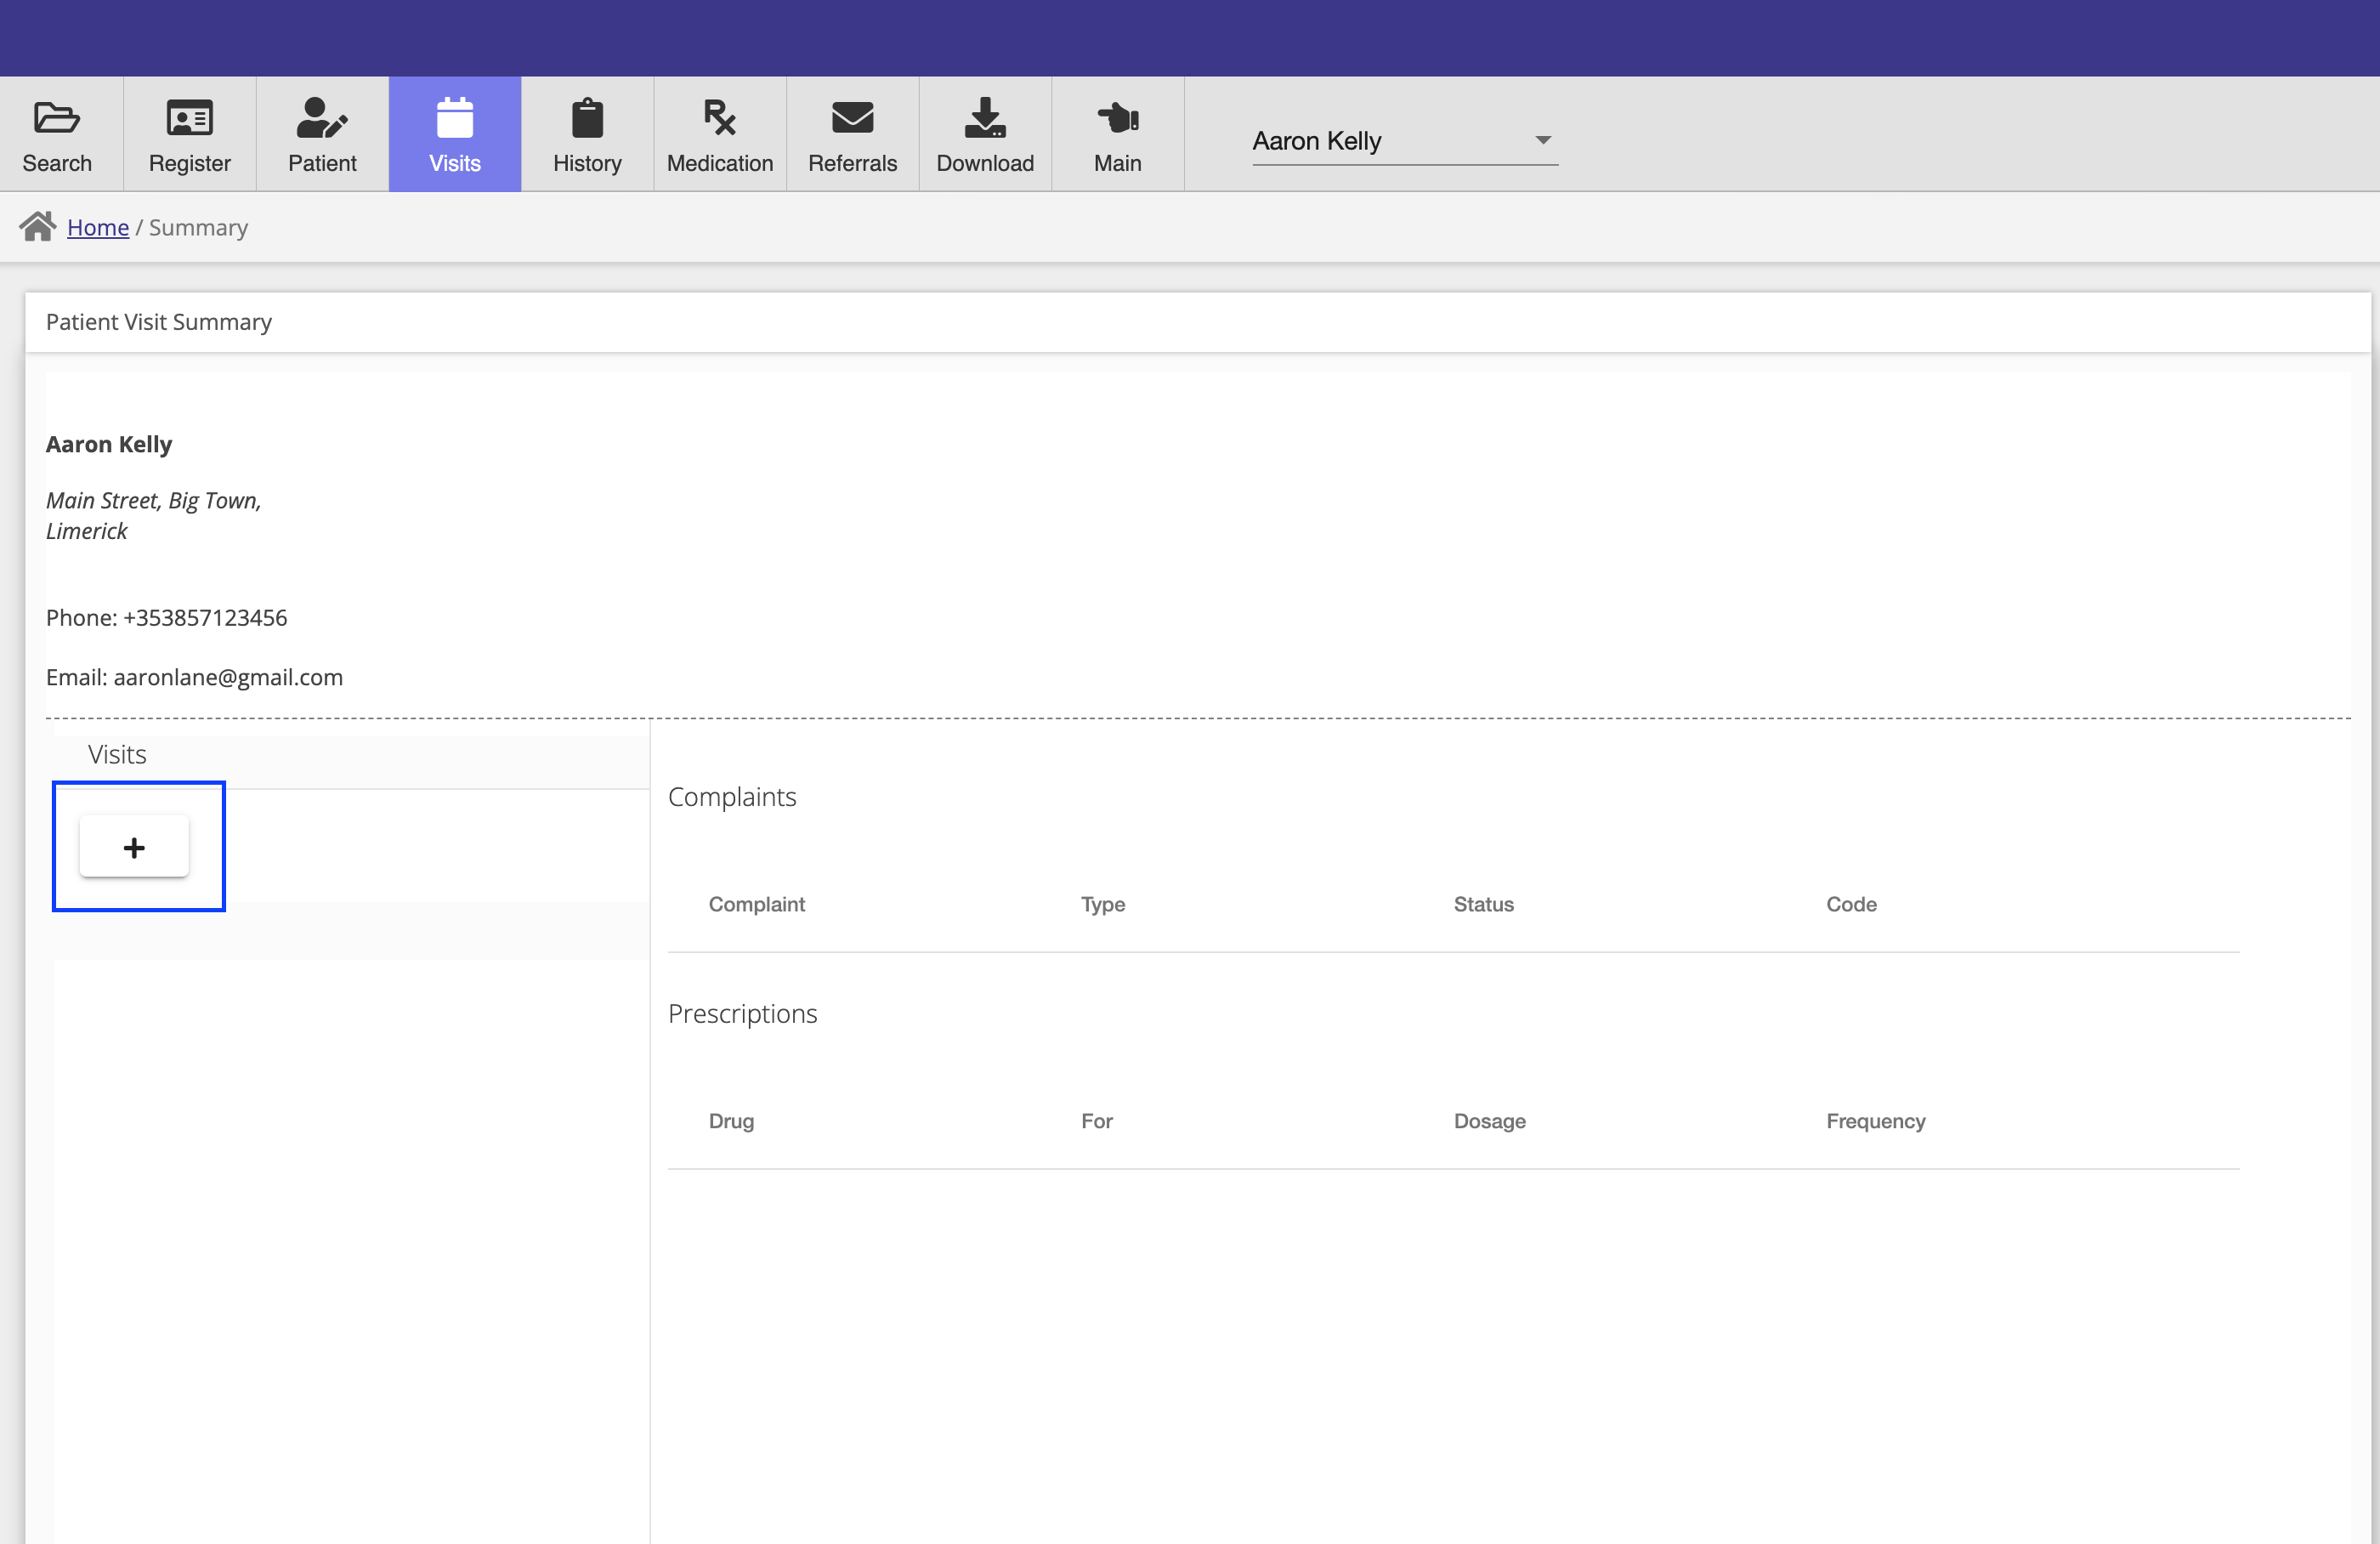Sort by Complaint column header

coord(757,904)
